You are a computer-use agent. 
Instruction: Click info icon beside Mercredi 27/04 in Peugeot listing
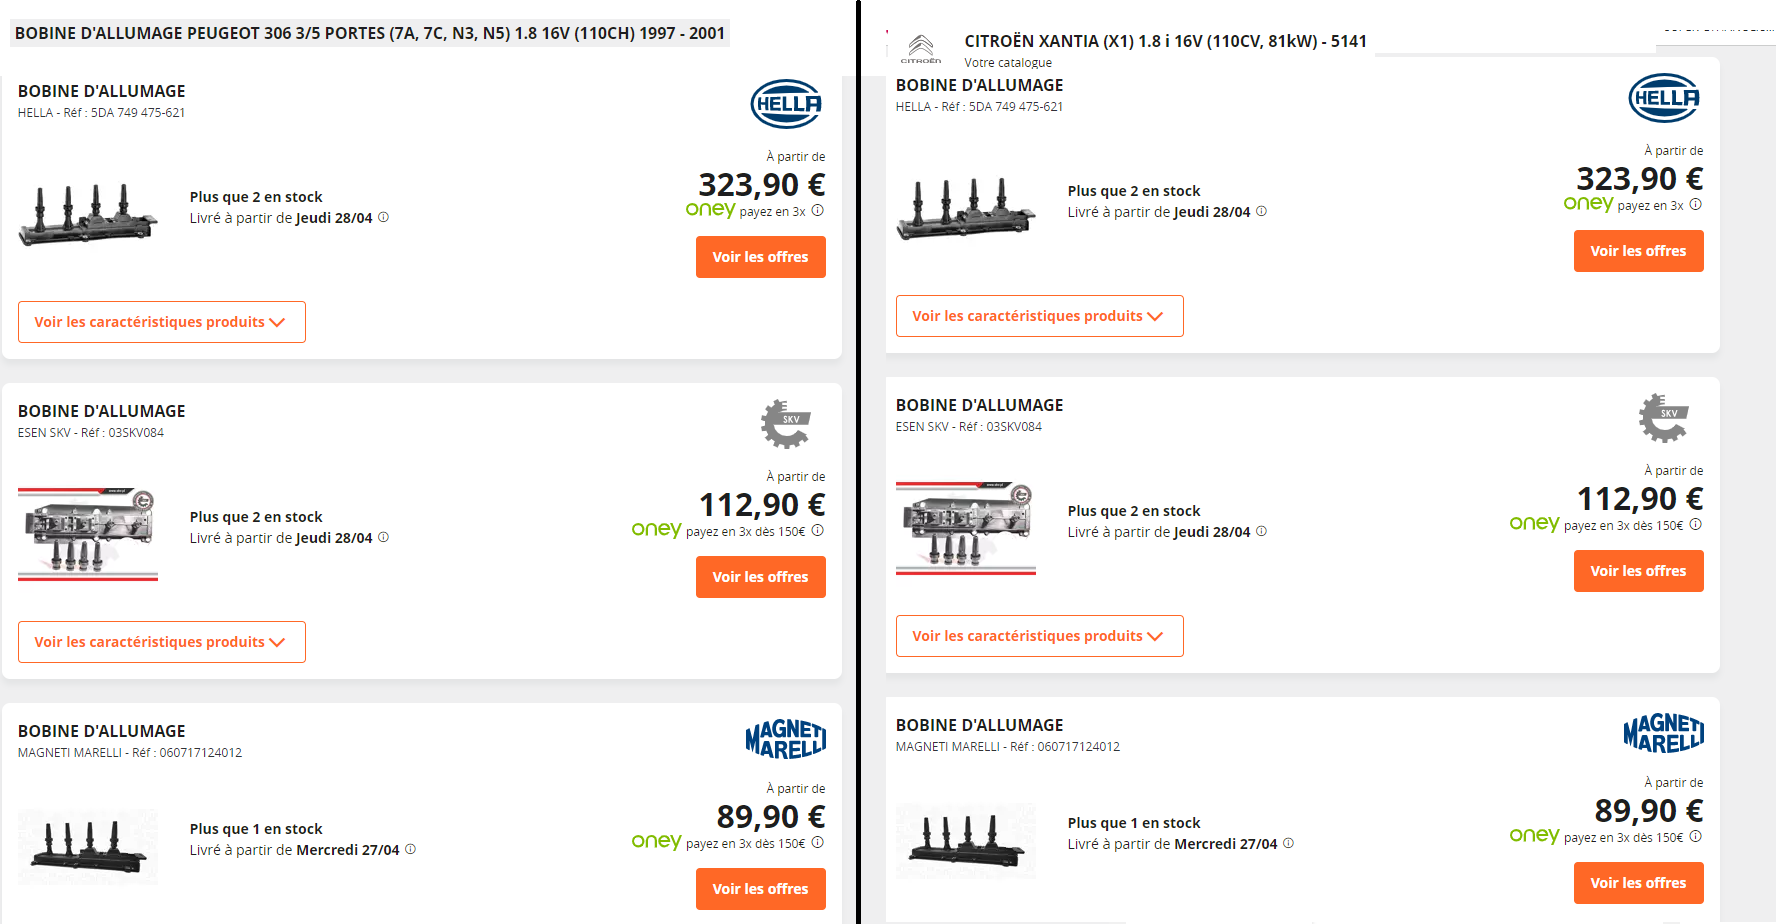click(410, 849)
